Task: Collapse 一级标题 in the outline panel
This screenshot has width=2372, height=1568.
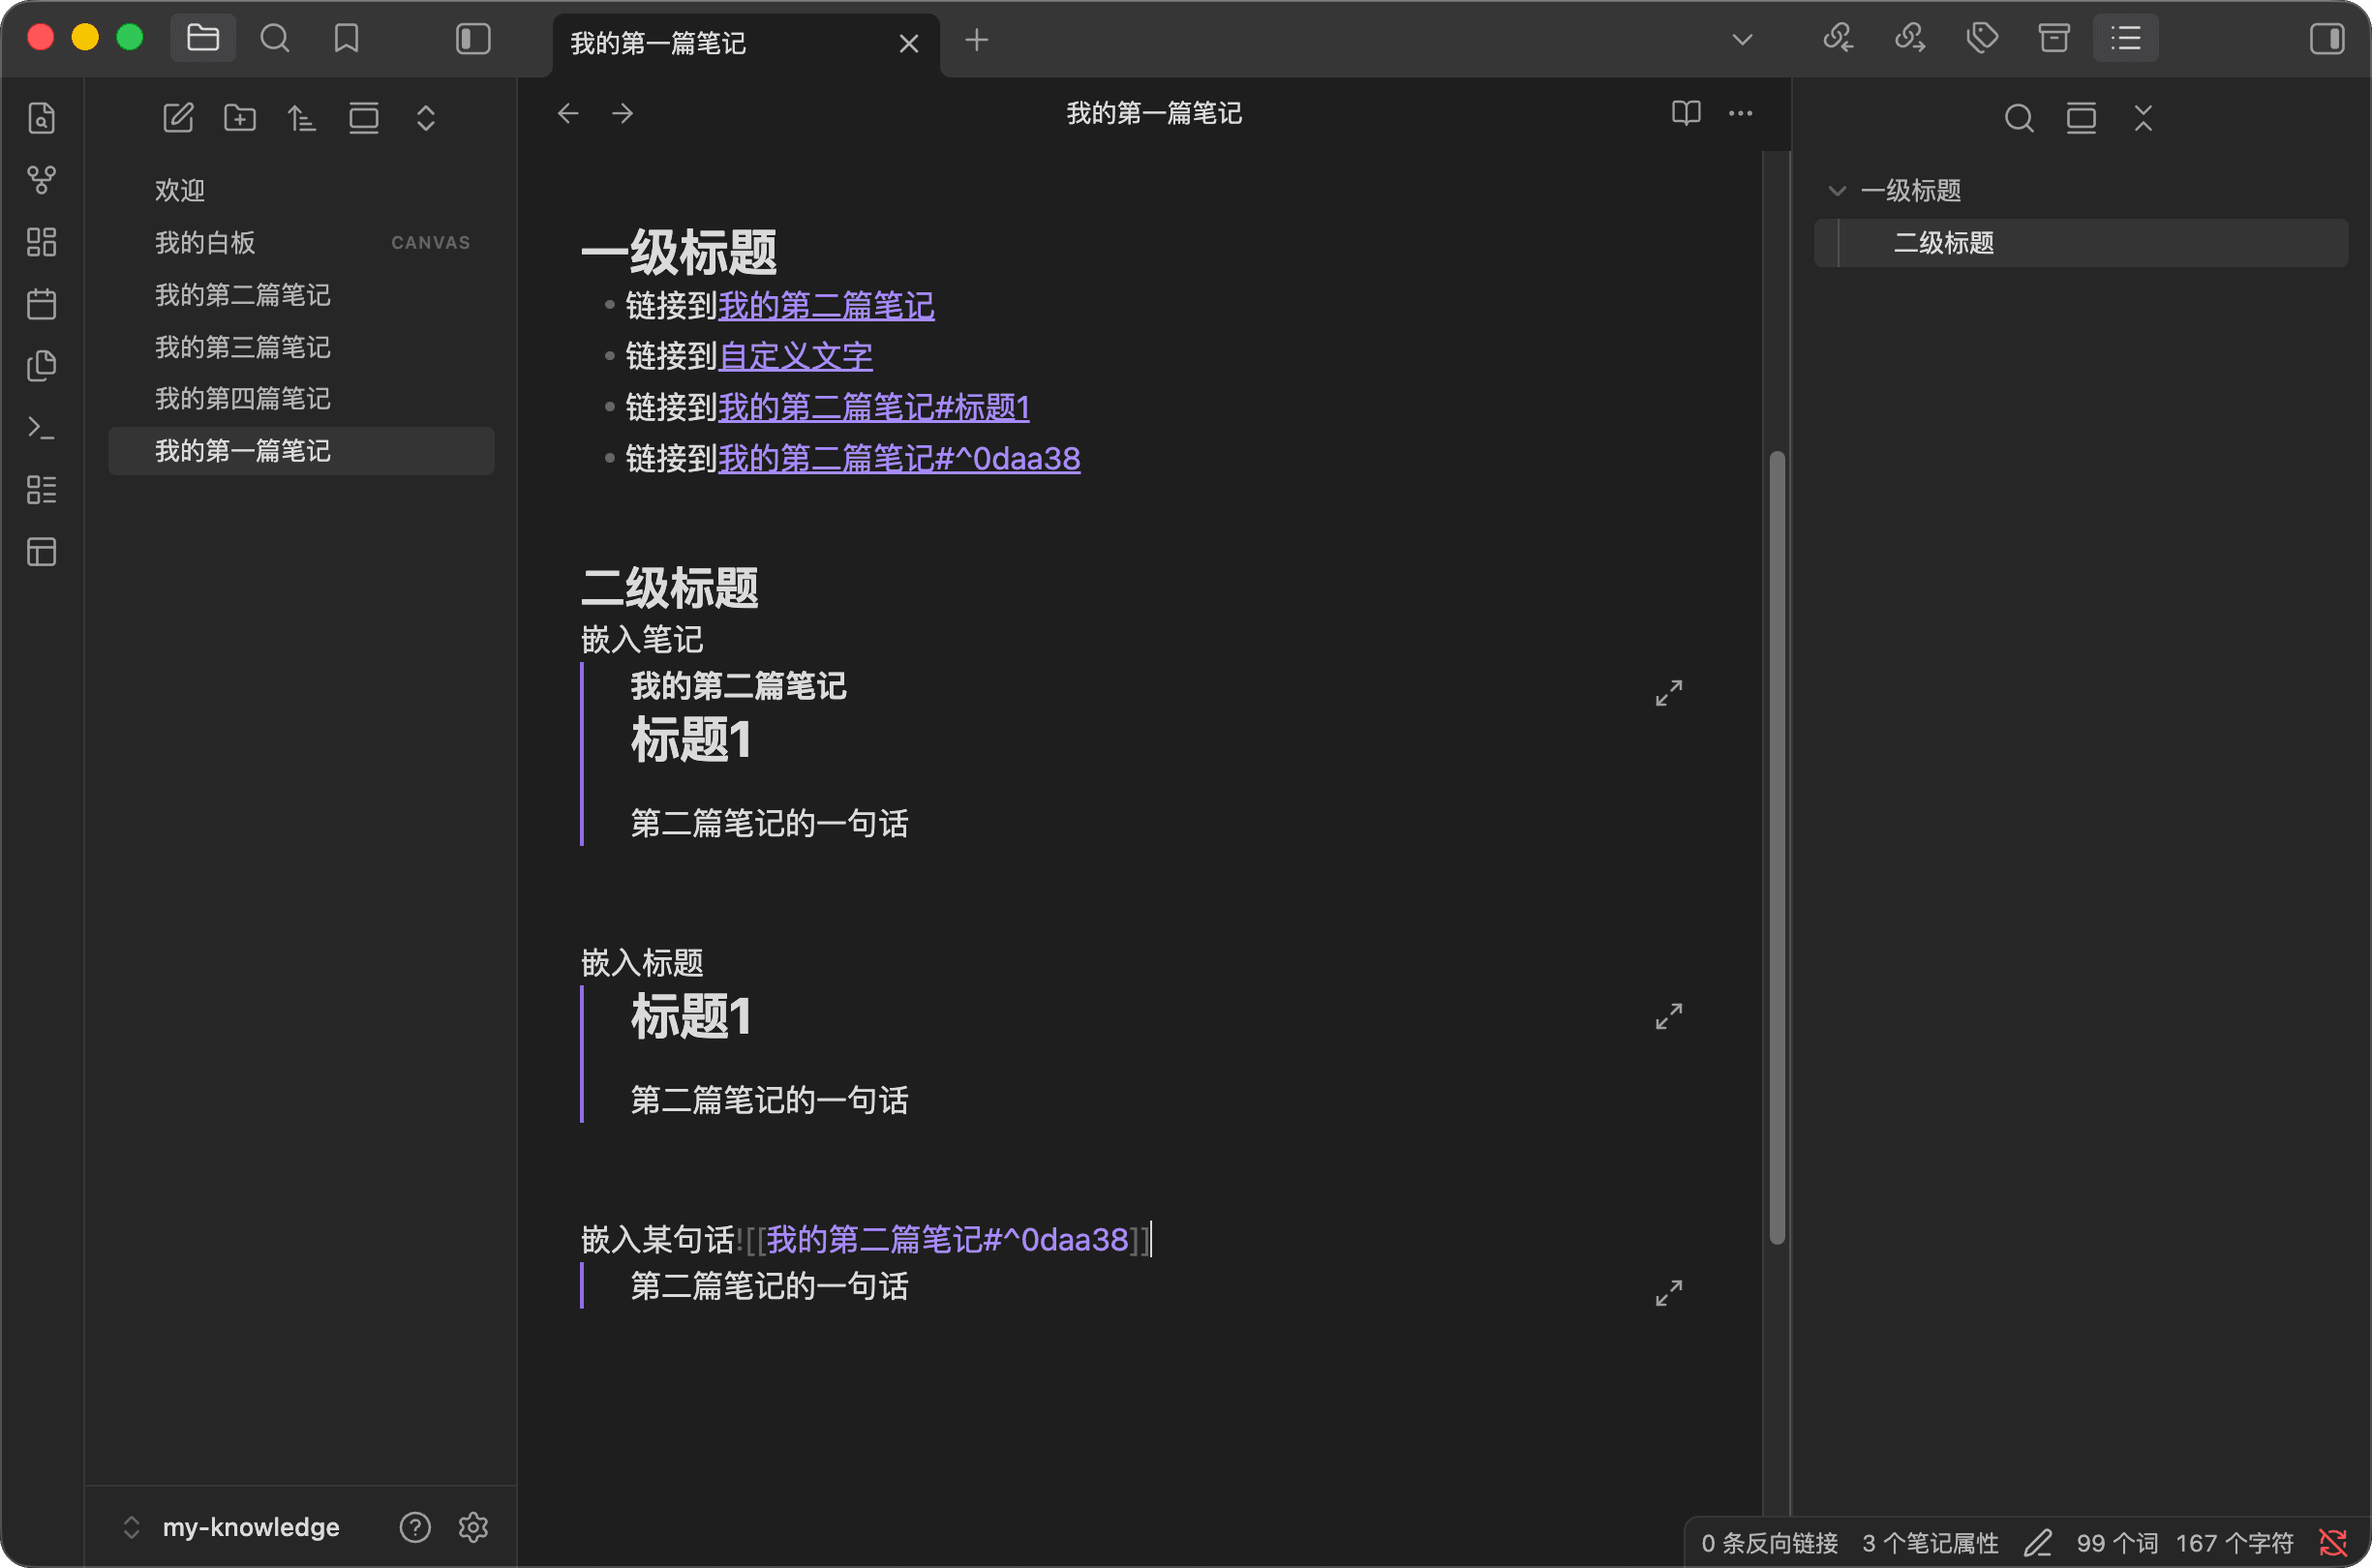Action: [1836, 189]
